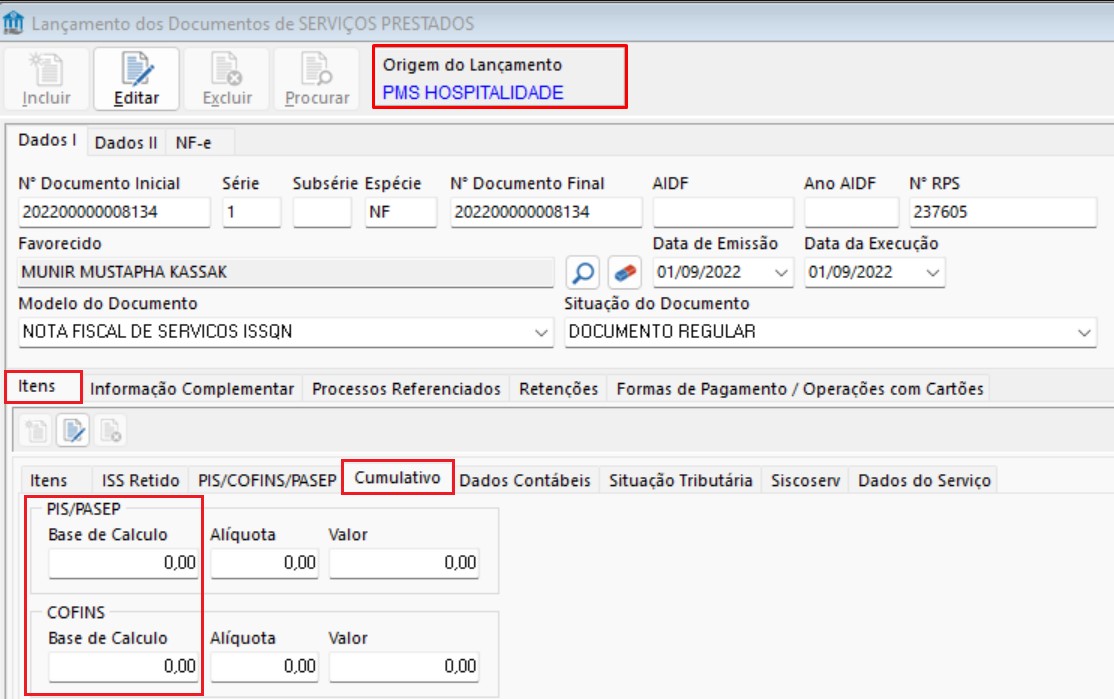Click the Nº Documento Inicial field
The width and height of the screenshot is (1114, 699).
114,212
